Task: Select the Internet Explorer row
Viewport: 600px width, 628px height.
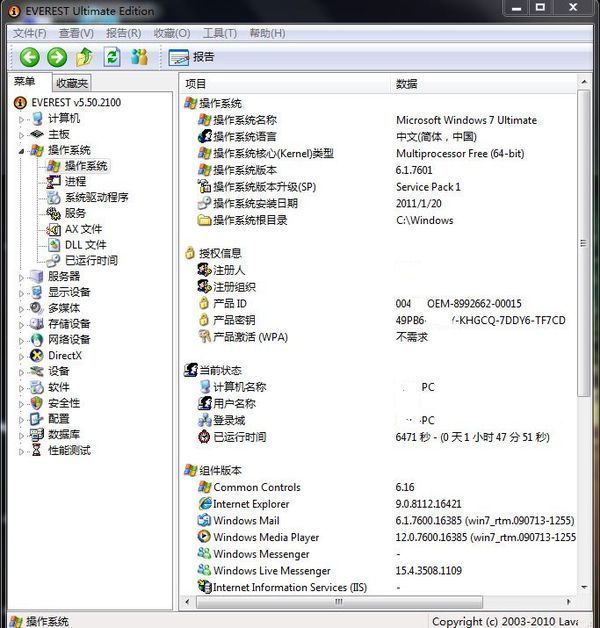Action: pyautogui.click(x=378, y=504)
